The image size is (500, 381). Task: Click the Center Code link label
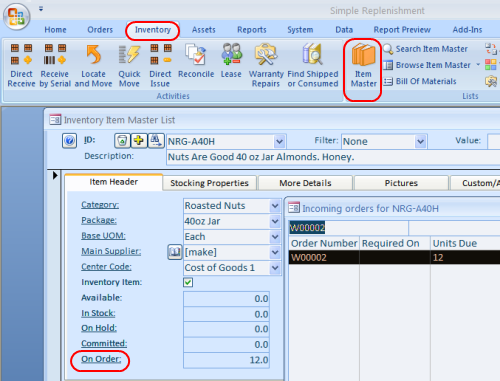(106, 267)
